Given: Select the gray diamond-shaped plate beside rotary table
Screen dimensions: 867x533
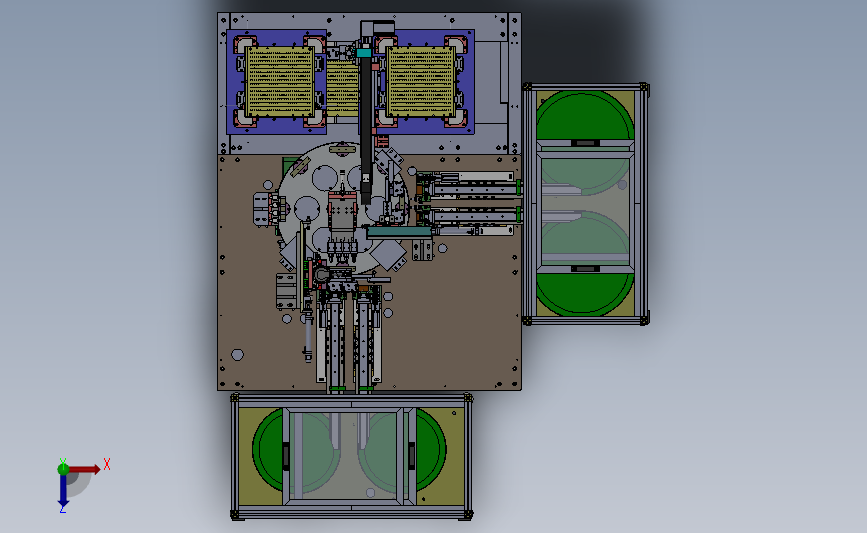Looking at the screenshot, I should tap(389, 255).
